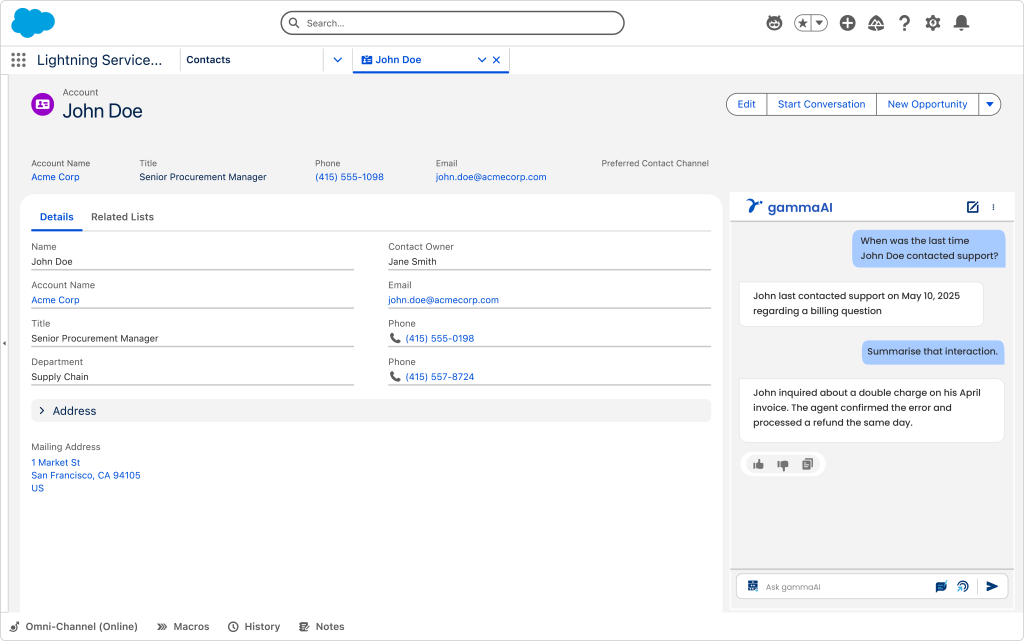
Task: Start a new gammaAI chat
Action: tap(972, 207)
